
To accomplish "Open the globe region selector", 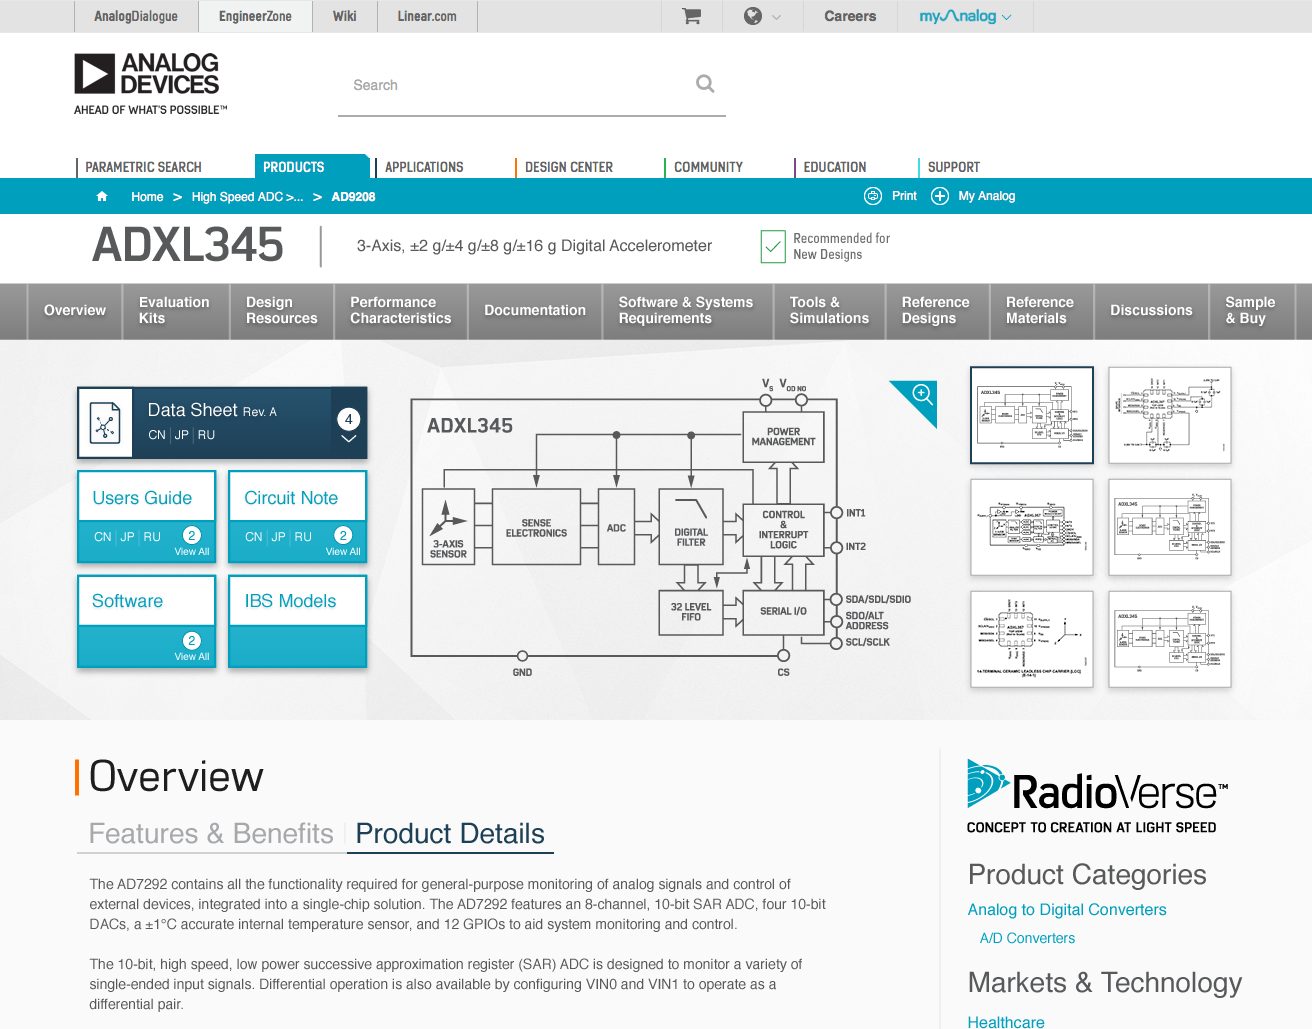I will click(x=753, y=16).
